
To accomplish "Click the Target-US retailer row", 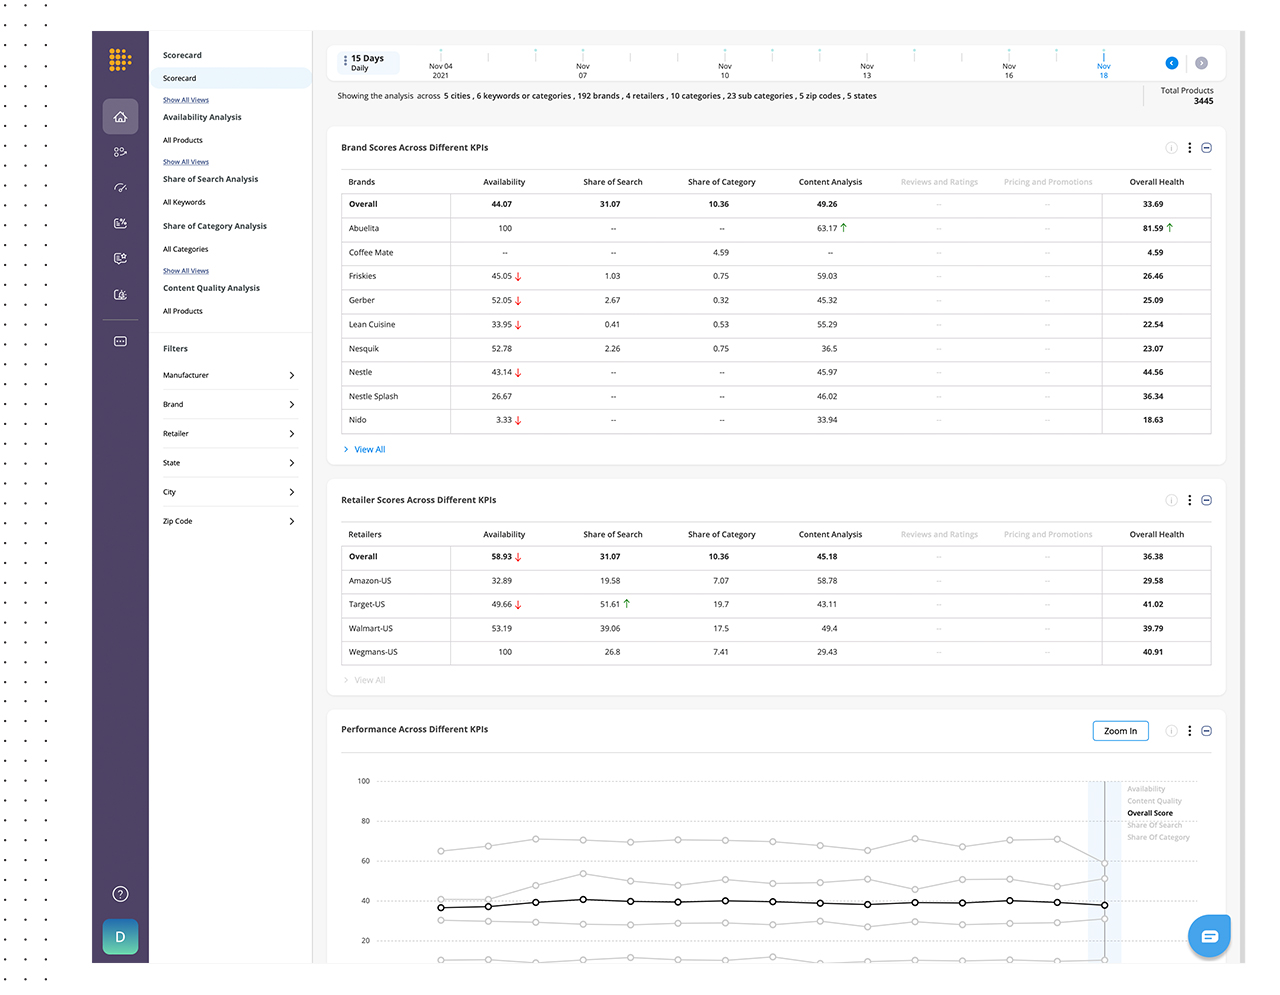I will click(776, 605).
